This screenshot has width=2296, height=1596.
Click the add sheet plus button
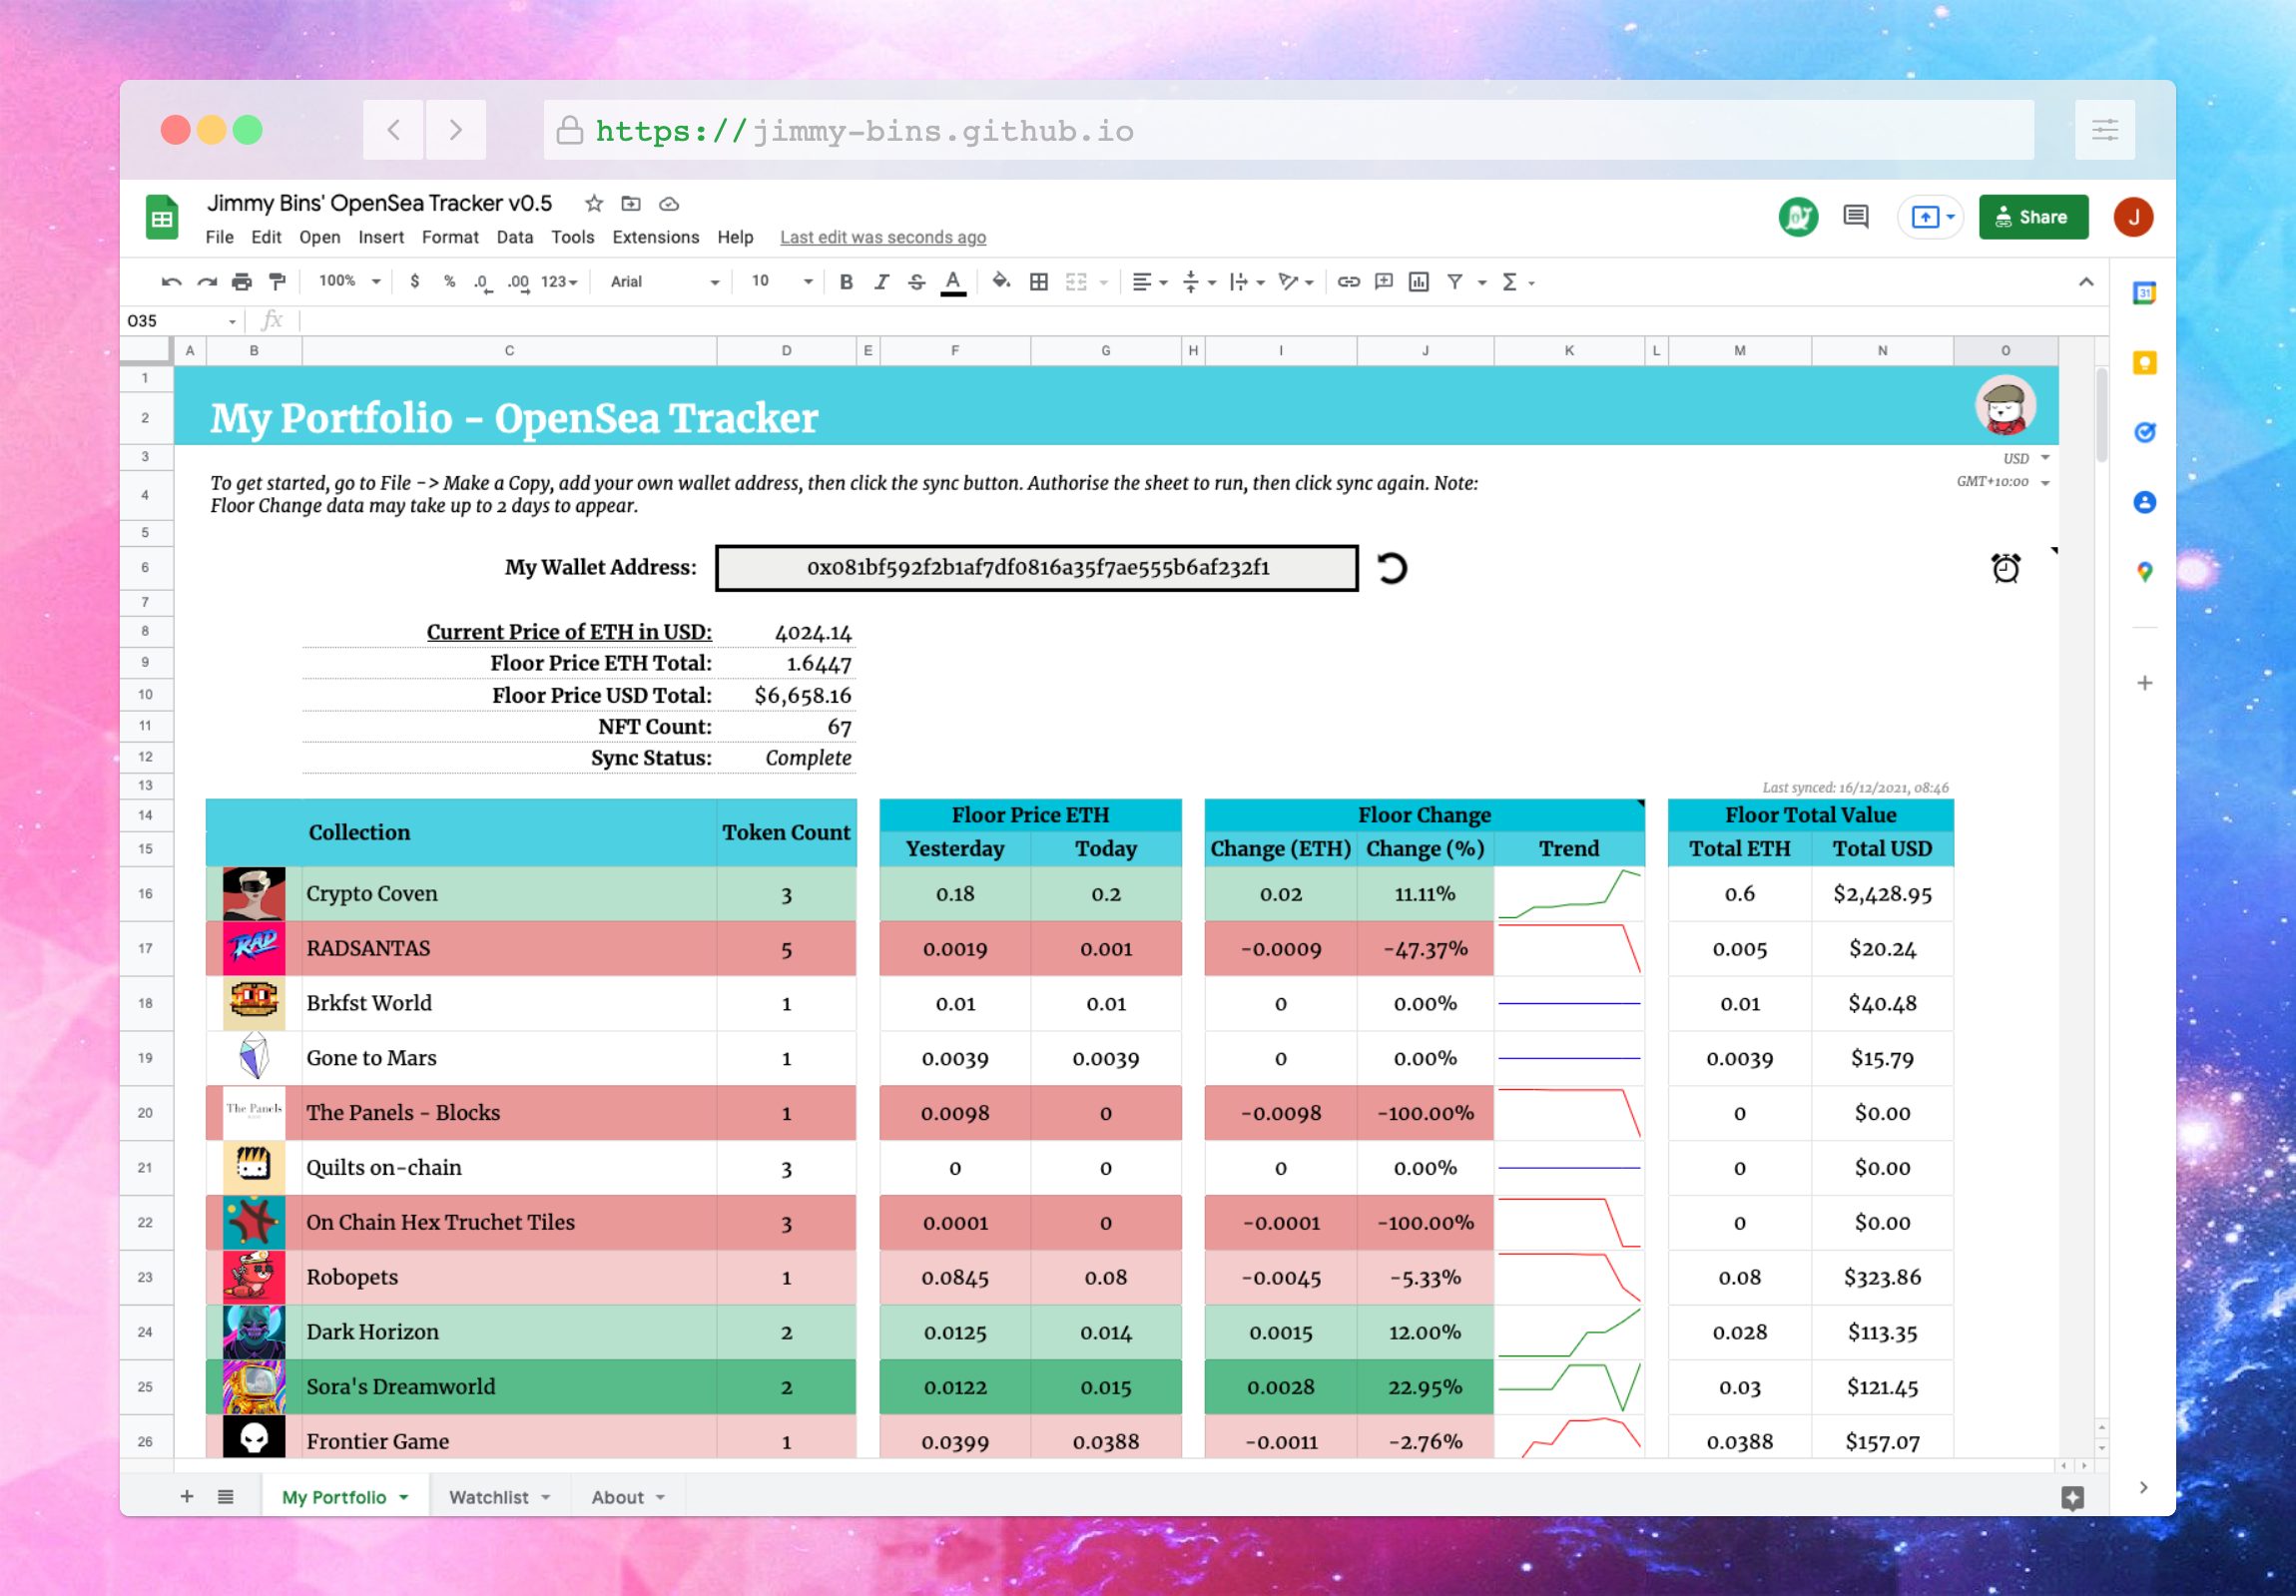click(x=186, y=1497)
